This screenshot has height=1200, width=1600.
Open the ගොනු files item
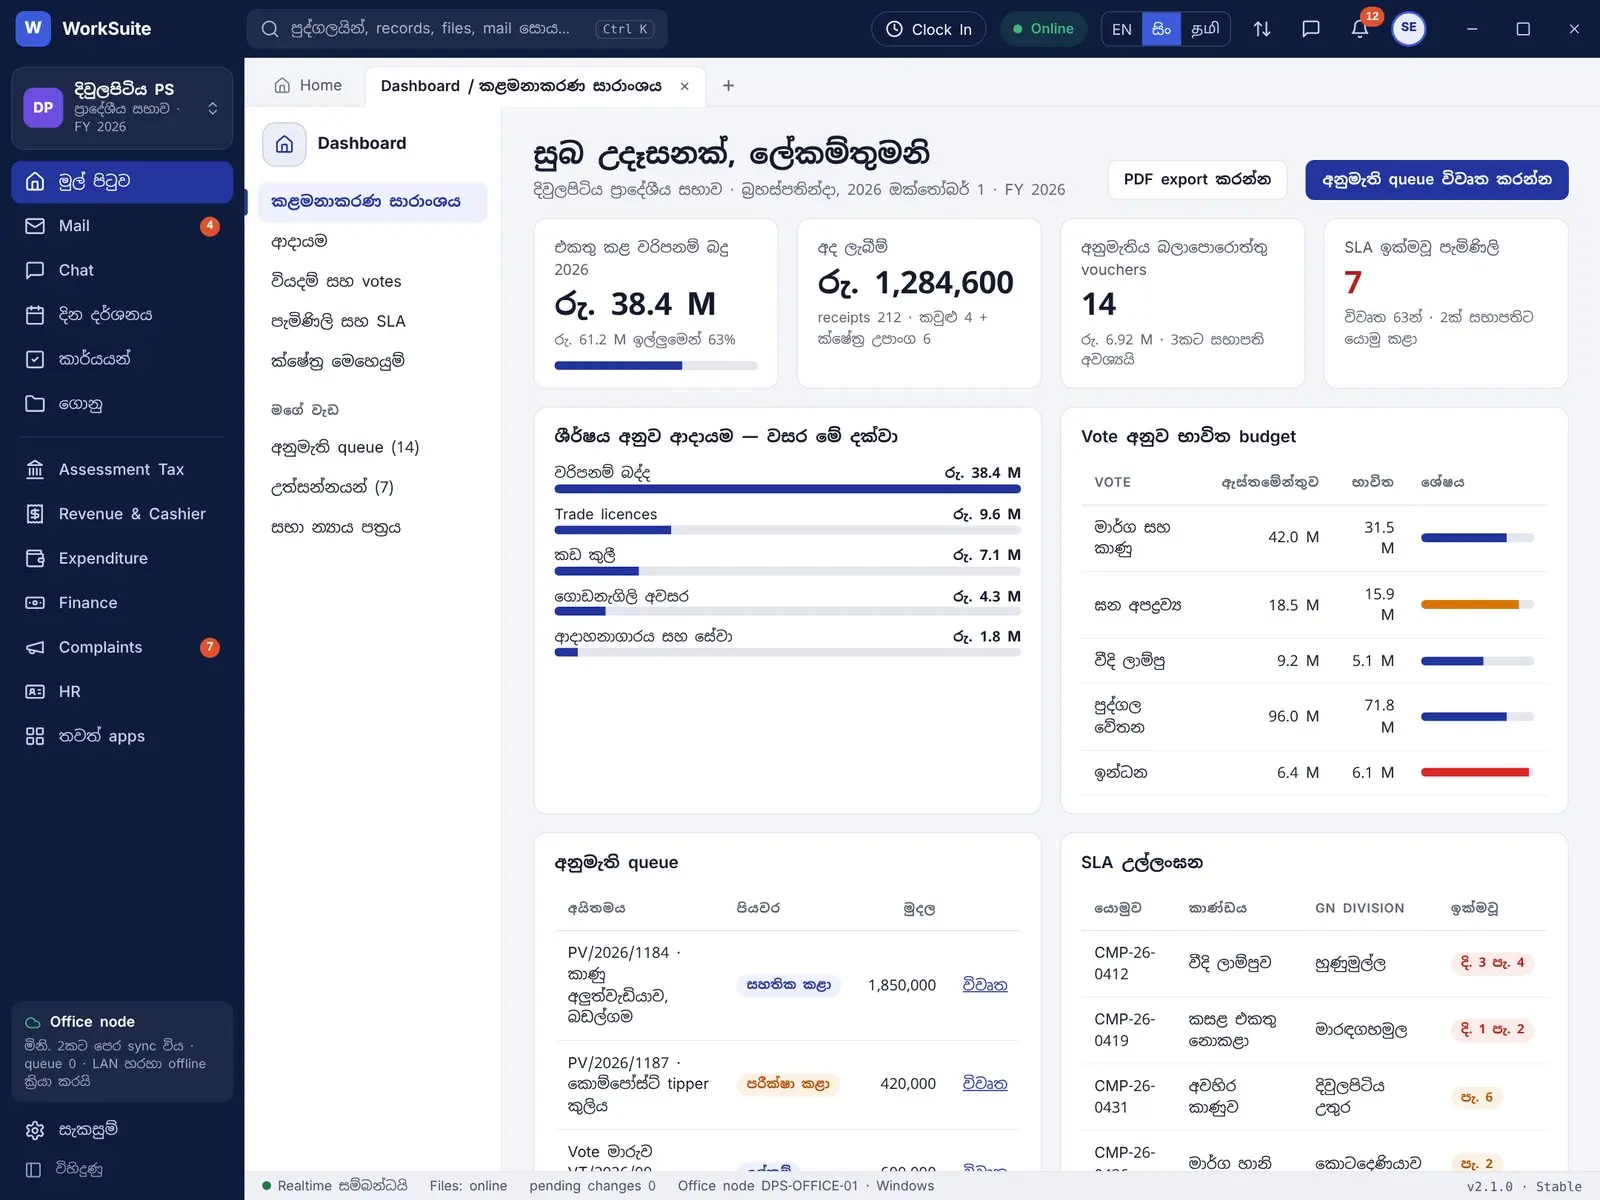coord(122,404)
